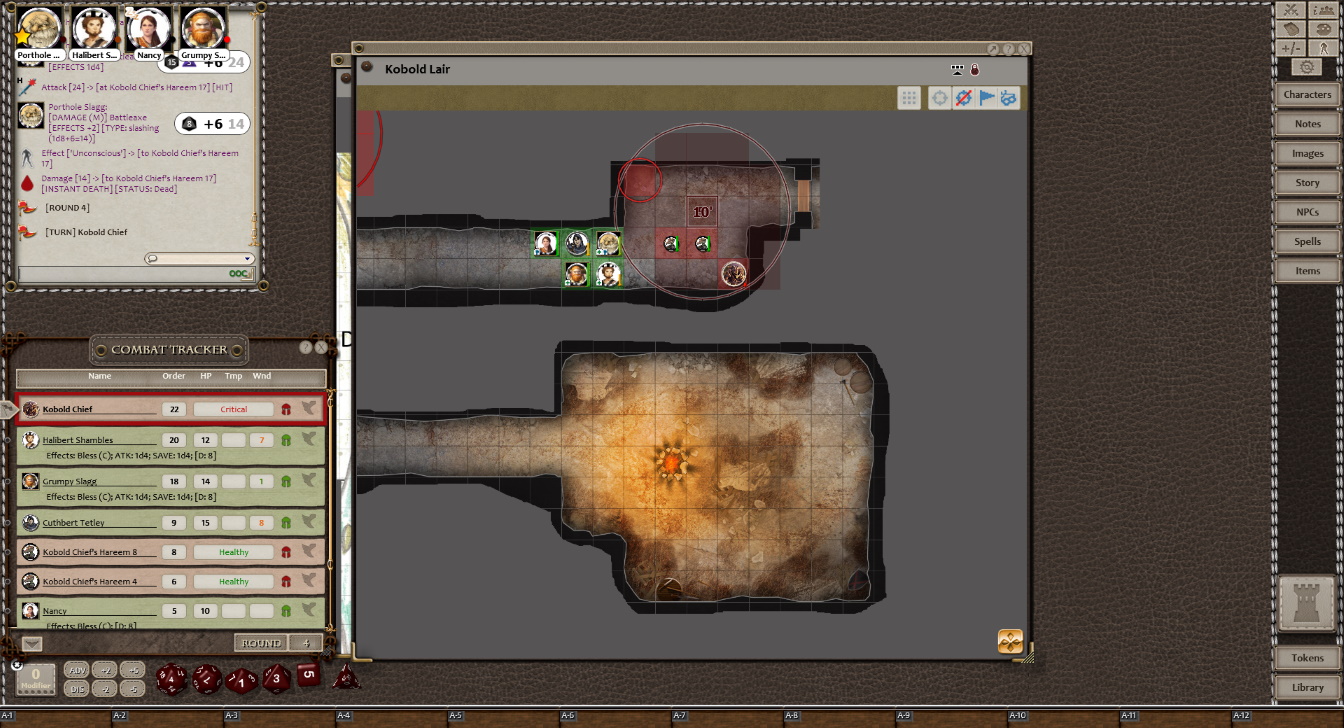Click the pop-out arrow on Kobold Lair window

(x=993, y=49)
